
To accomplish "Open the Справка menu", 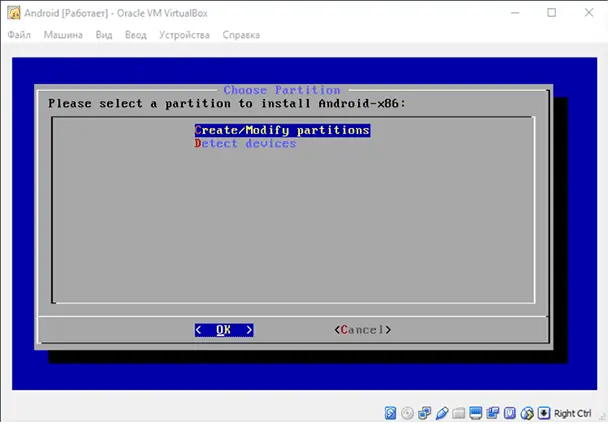I will click(241, 35).
